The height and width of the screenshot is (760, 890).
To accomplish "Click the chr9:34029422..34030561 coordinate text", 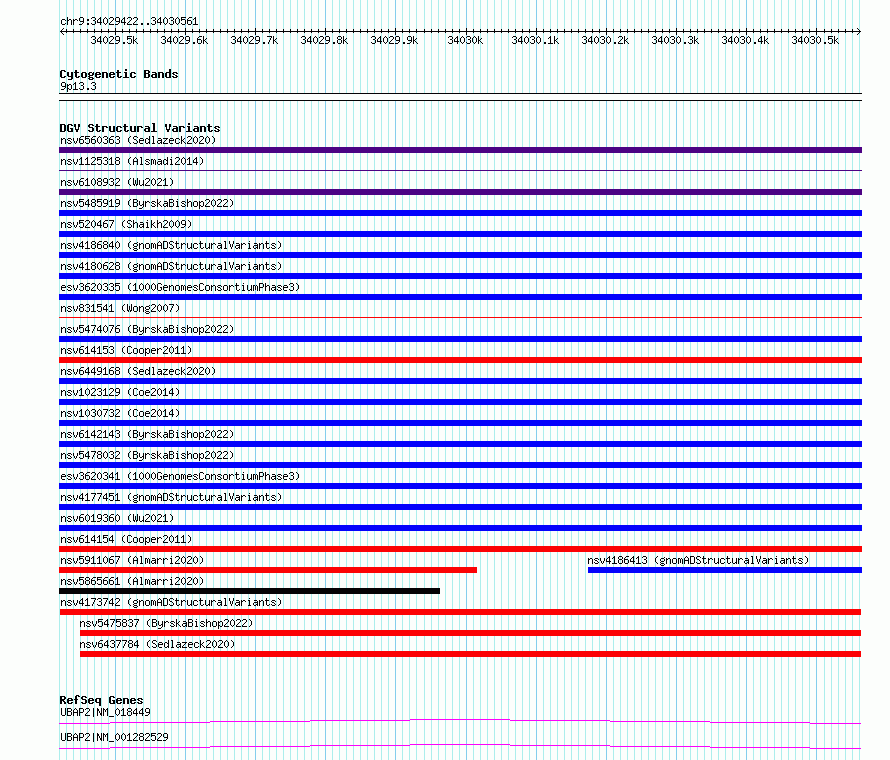I will click(x=129, y=22).
